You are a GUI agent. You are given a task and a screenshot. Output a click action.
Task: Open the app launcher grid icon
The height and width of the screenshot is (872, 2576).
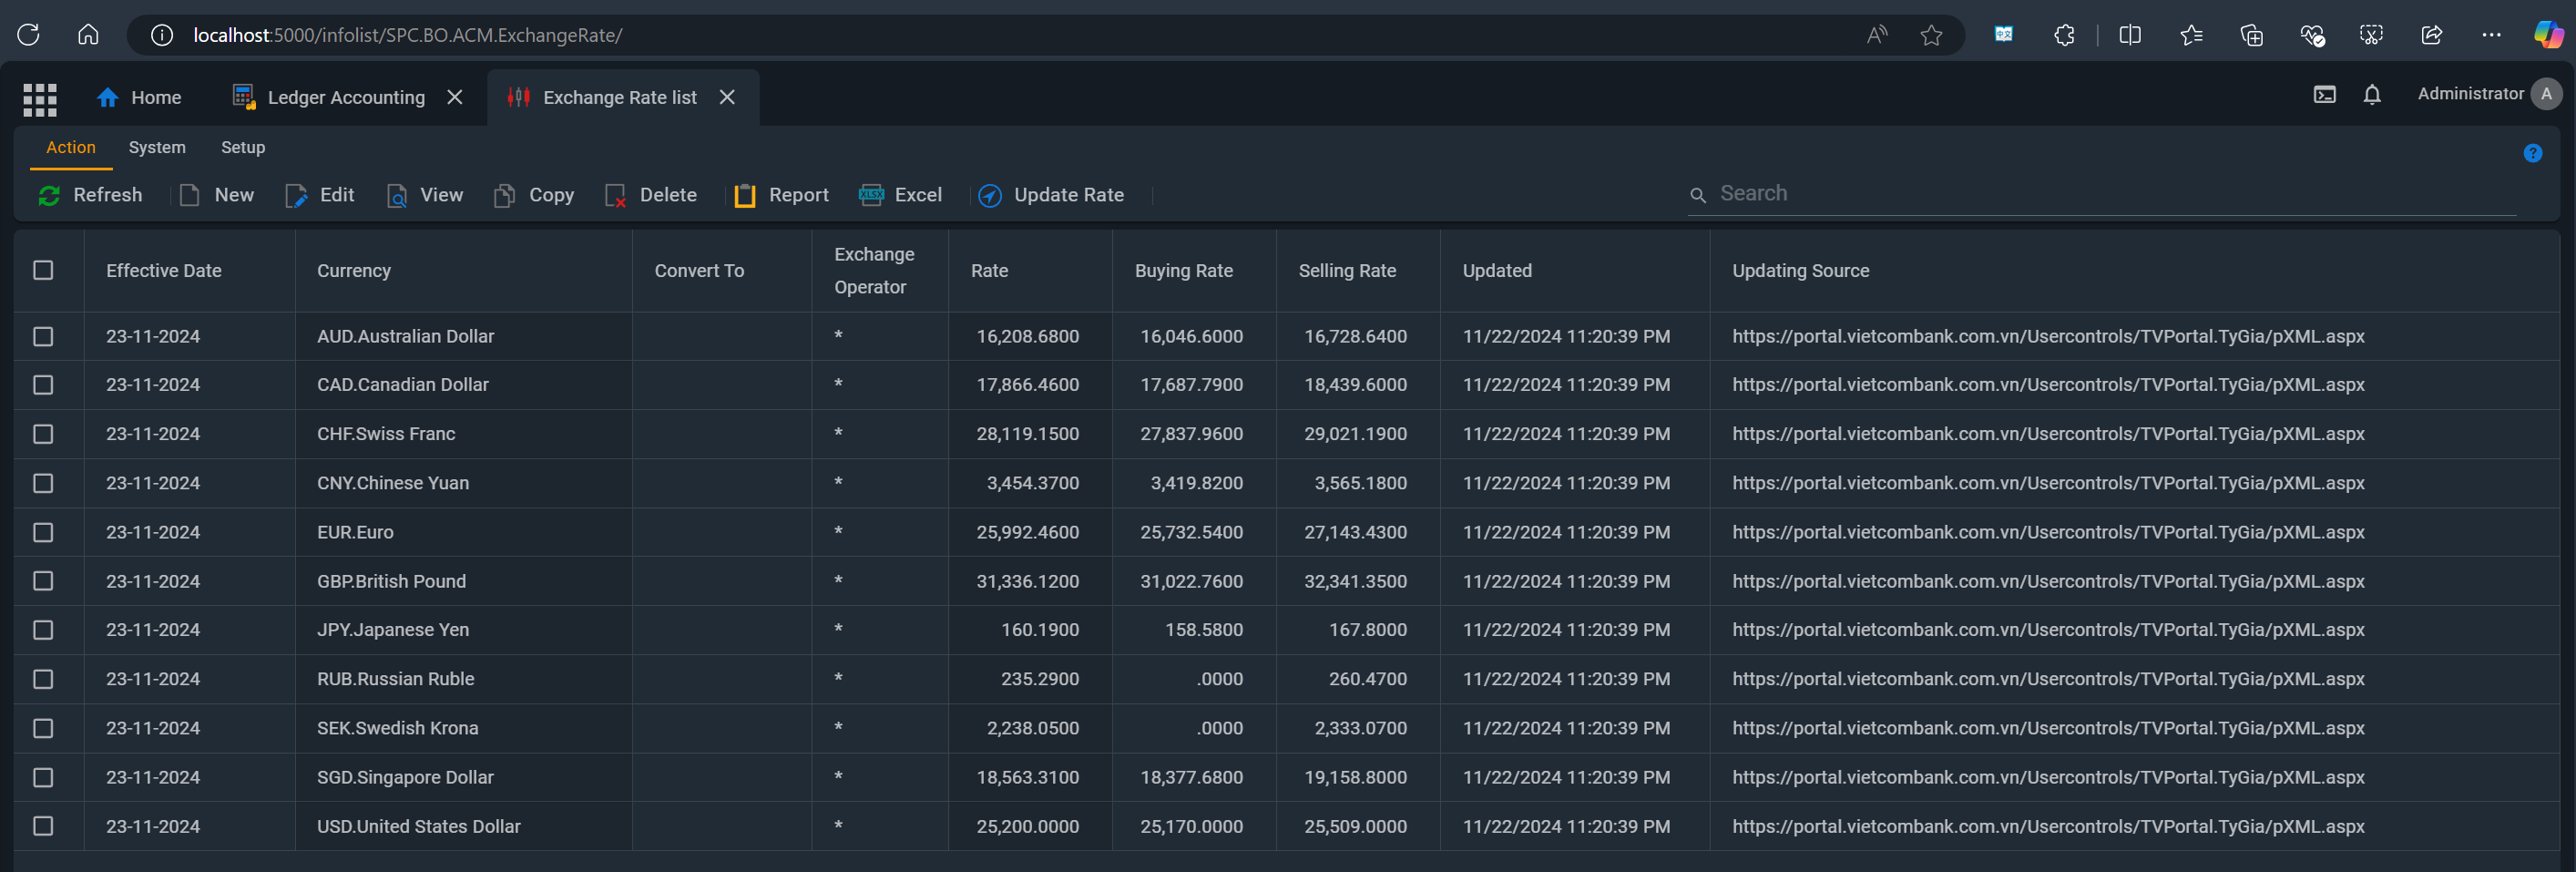click(x=40, y=98)
